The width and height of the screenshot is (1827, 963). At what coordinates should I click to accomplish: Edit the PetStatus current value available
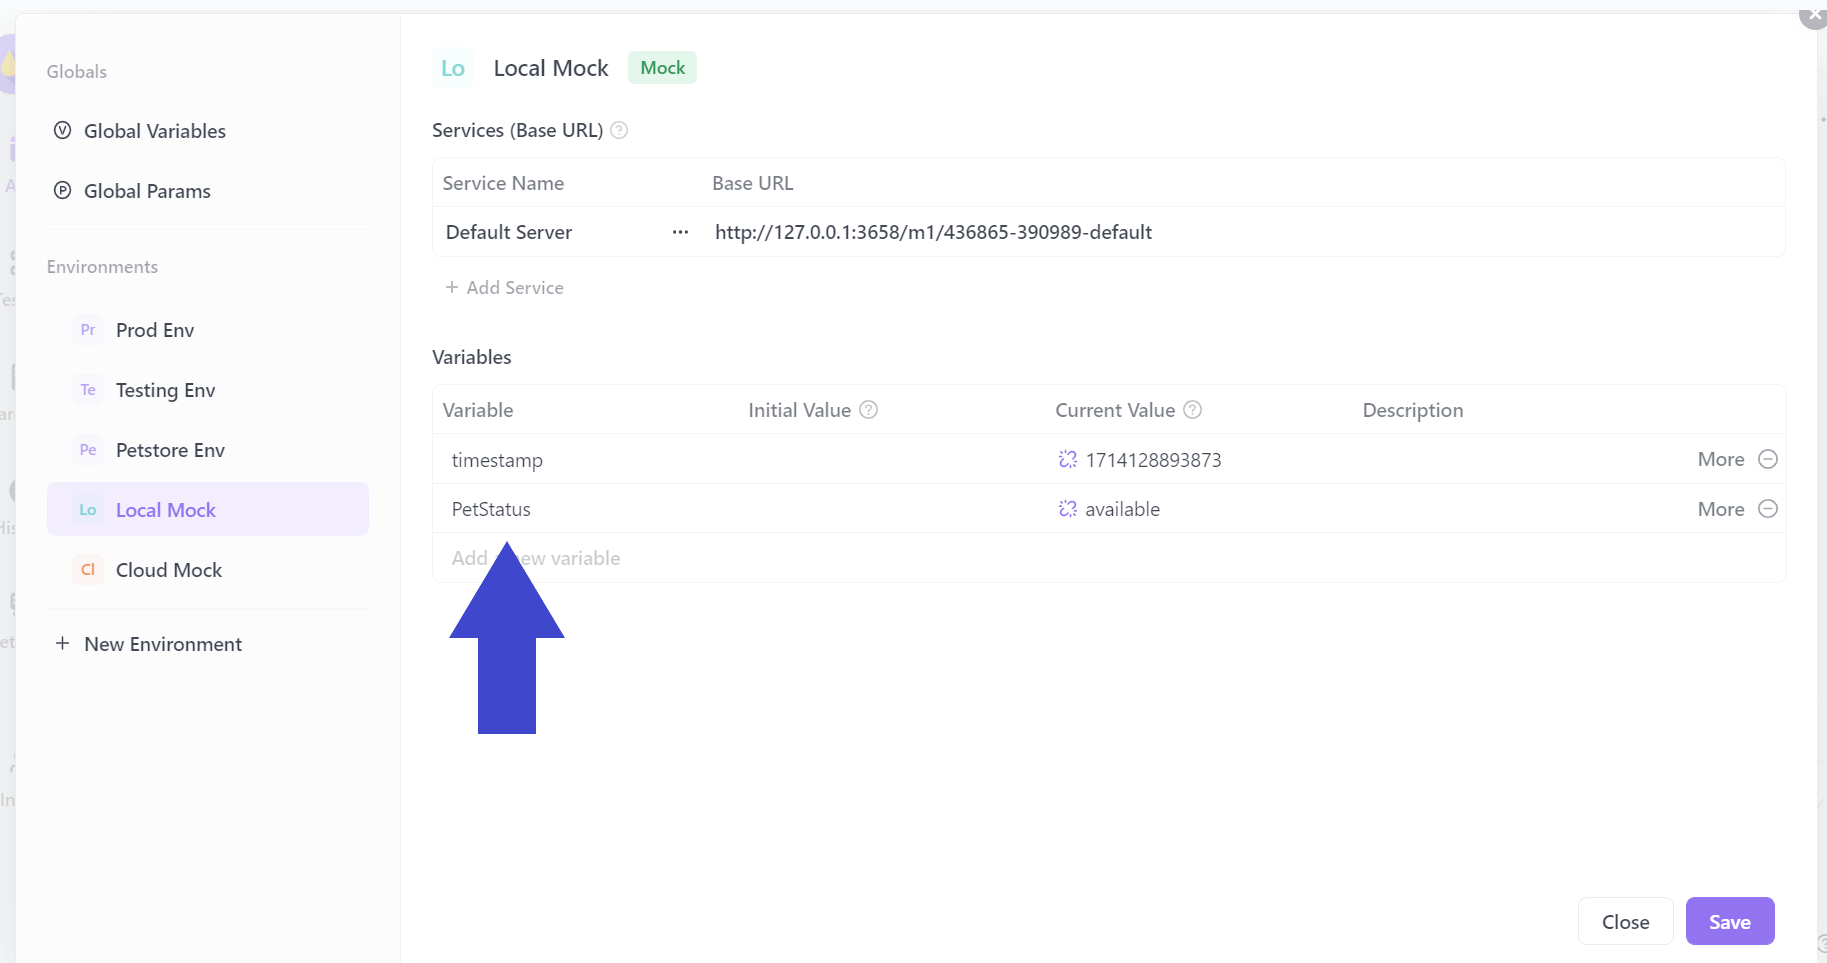(1123, 509)
